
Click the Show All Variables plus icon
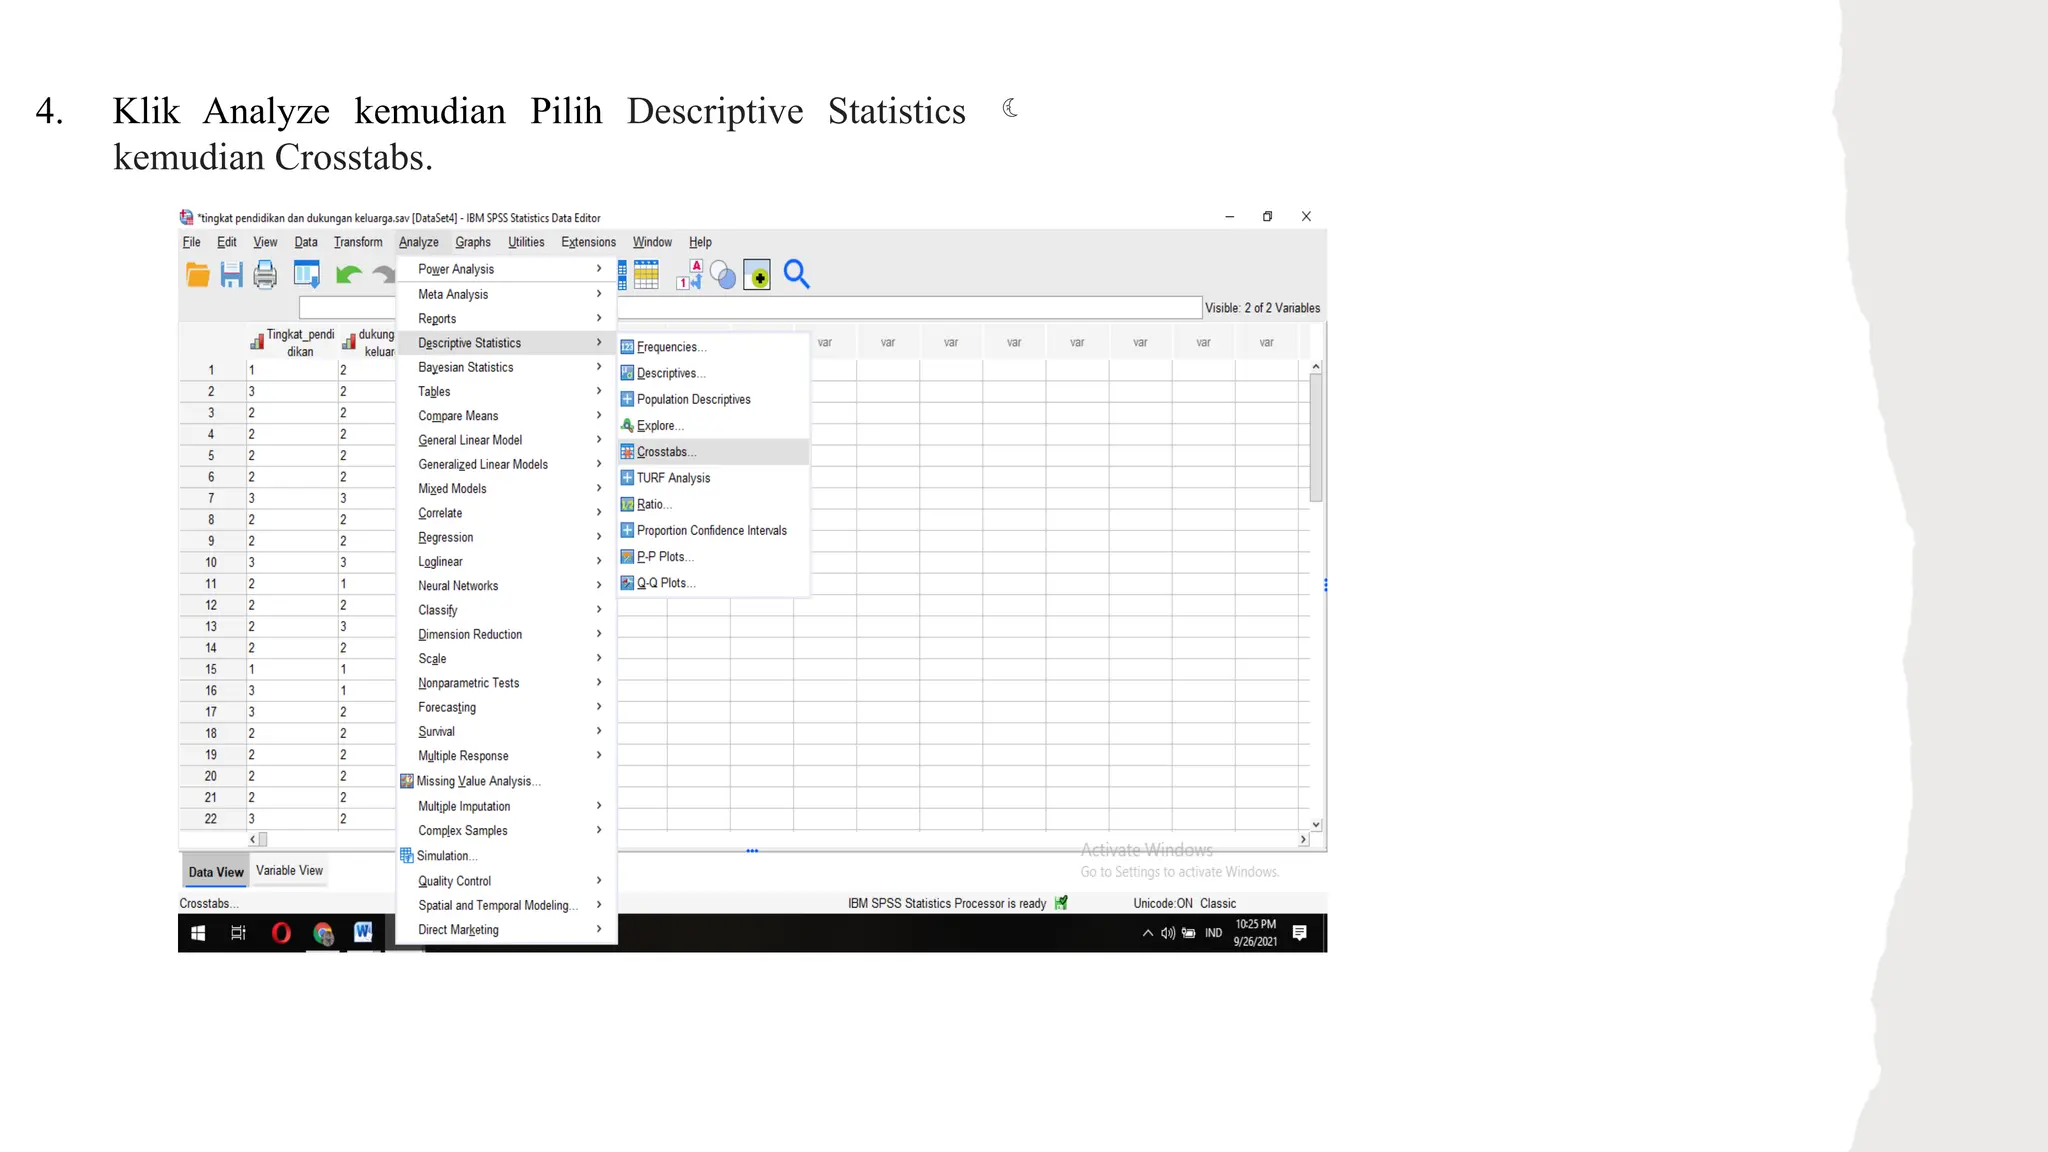[x=757, y=275]
